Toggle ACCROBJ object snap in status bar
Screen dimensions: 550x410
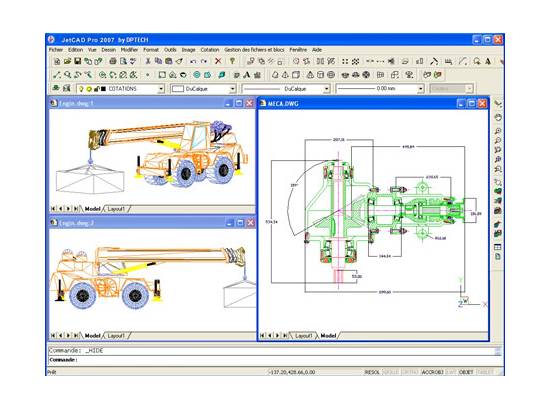(x=432, y=372)
